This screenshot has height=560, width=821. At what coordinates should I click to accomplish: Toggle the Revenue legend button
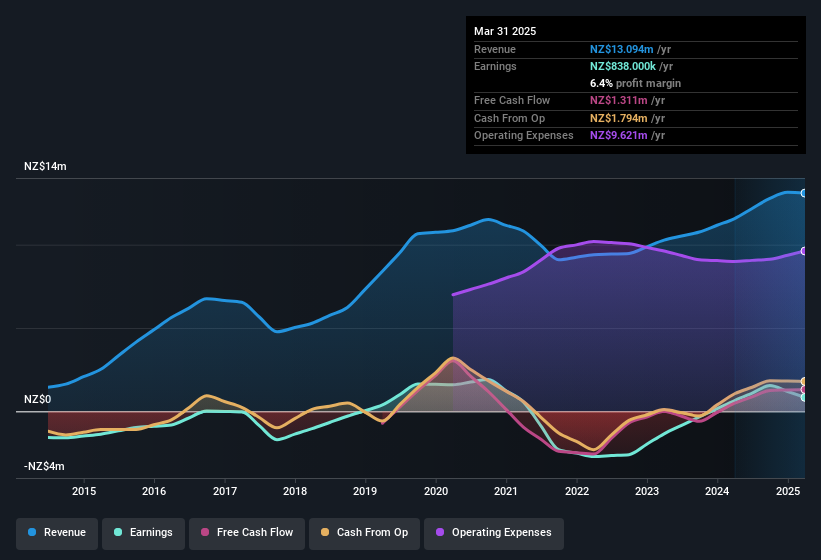click(x=57, y=533)
